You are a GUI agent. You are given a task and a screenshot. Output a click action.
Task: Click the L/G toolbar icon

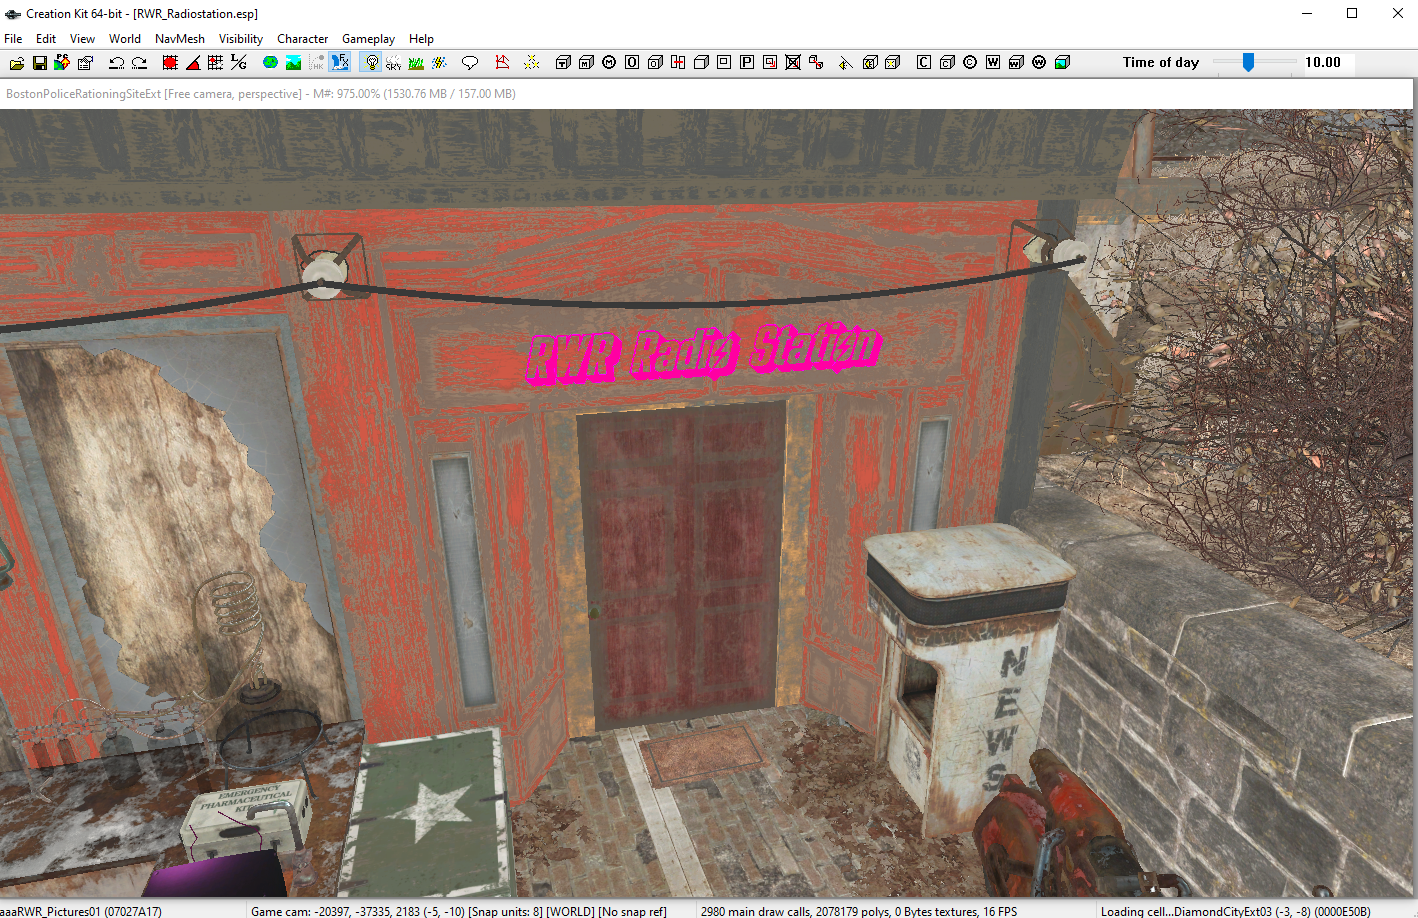238,63
